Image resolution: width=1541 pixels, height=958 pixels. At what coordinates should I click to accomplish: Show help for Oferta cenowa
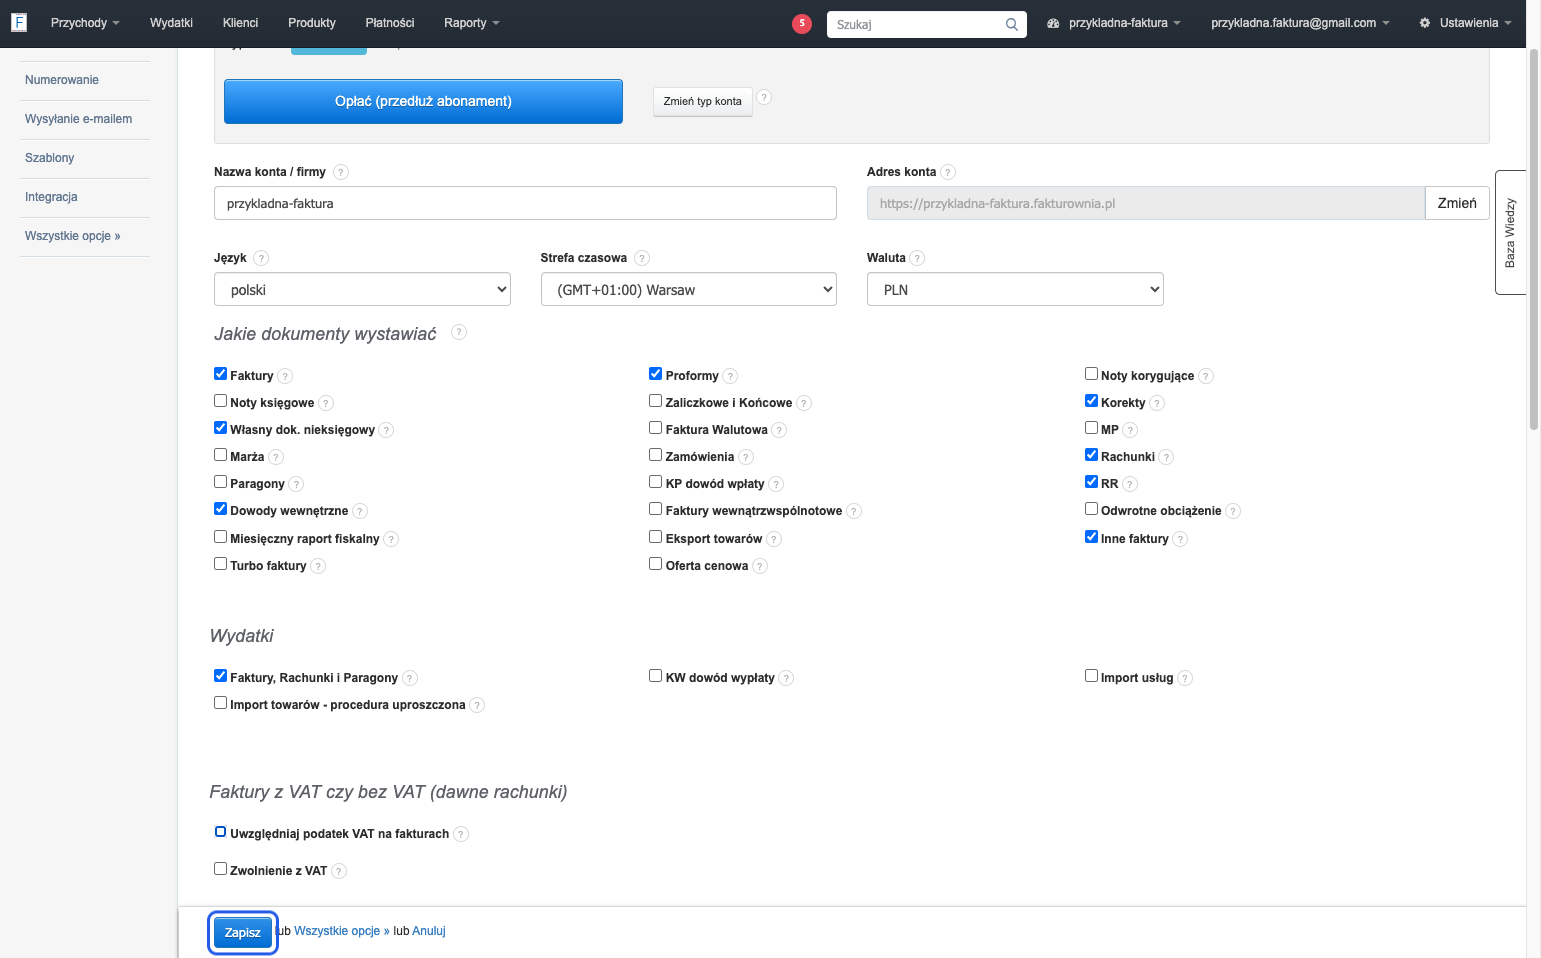point(760,566)
